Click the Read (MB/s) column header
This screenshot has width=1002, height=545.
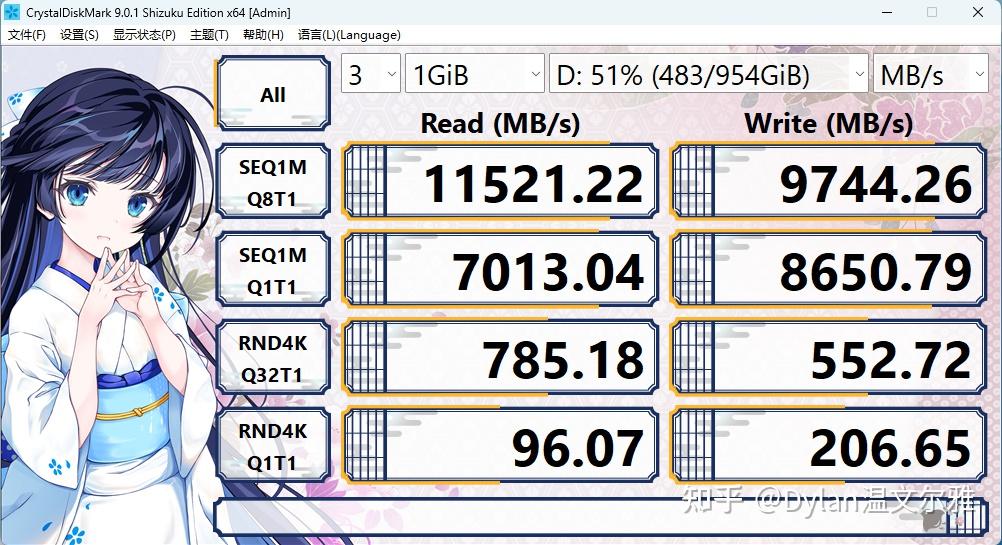pos(500,123)
